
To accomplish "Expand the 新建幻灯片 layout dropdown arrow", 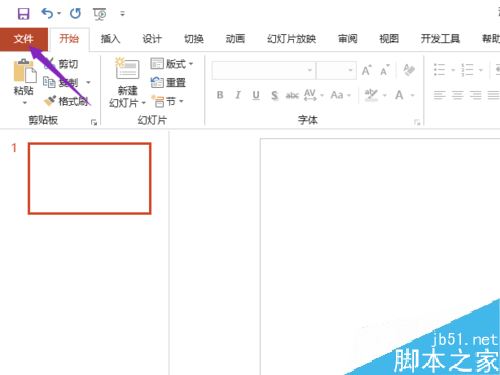I will coord(144,103).
